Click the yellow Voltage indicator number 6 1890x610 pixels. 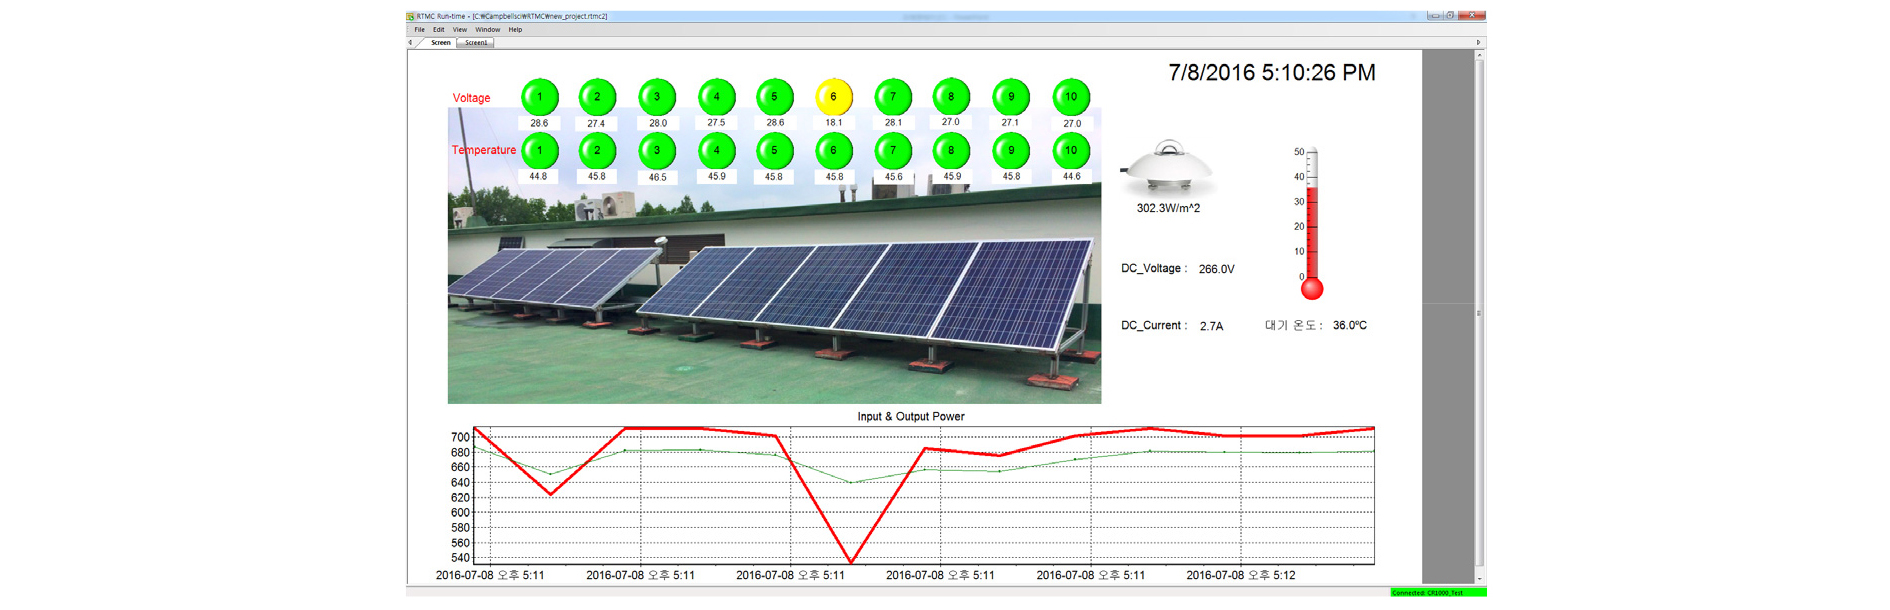pos(833,97)
